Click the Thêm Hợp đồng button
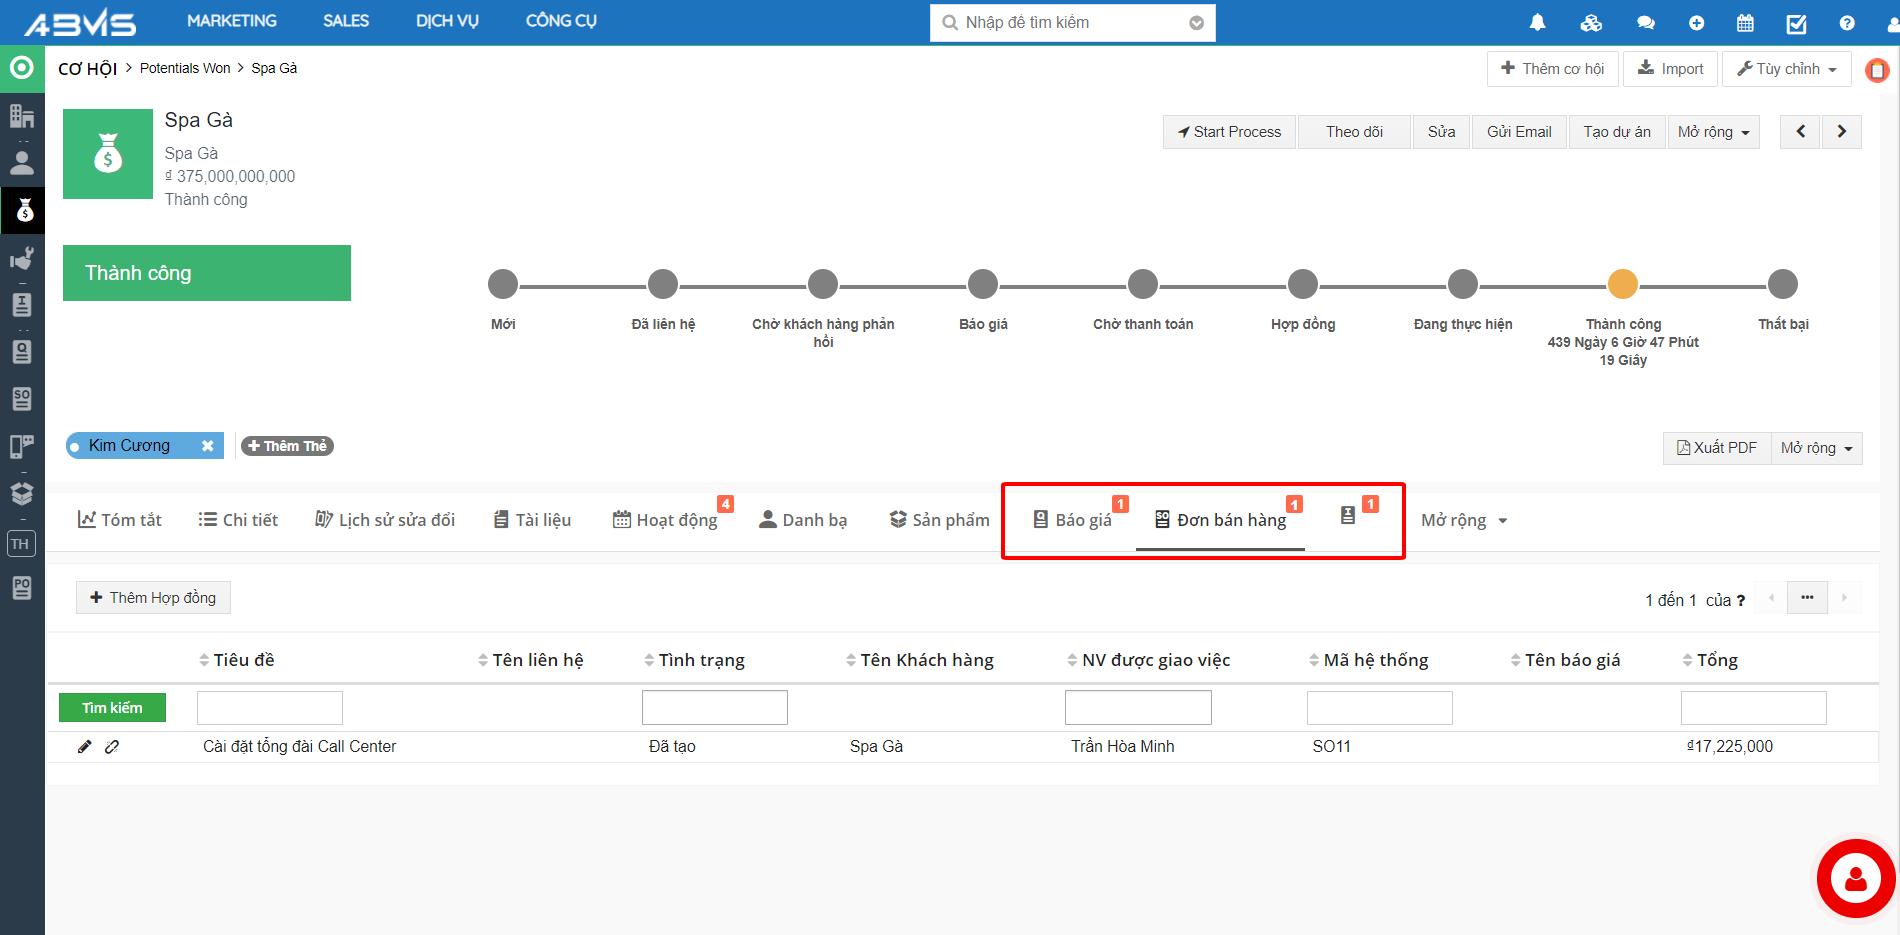1900x935 pixels. (153, 598)
